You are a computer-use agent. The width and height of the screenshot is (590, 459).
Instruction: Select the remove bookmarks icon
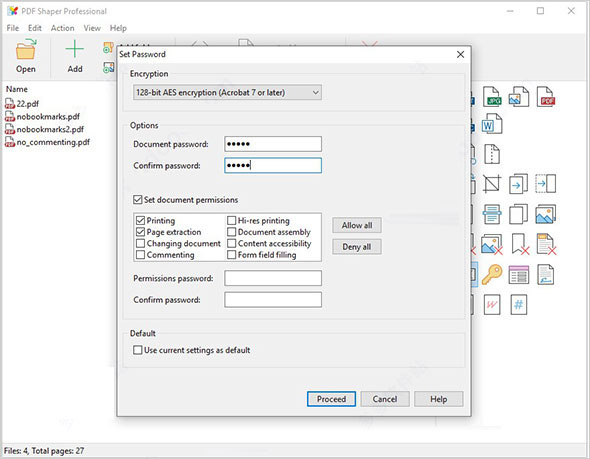[520, 244]
